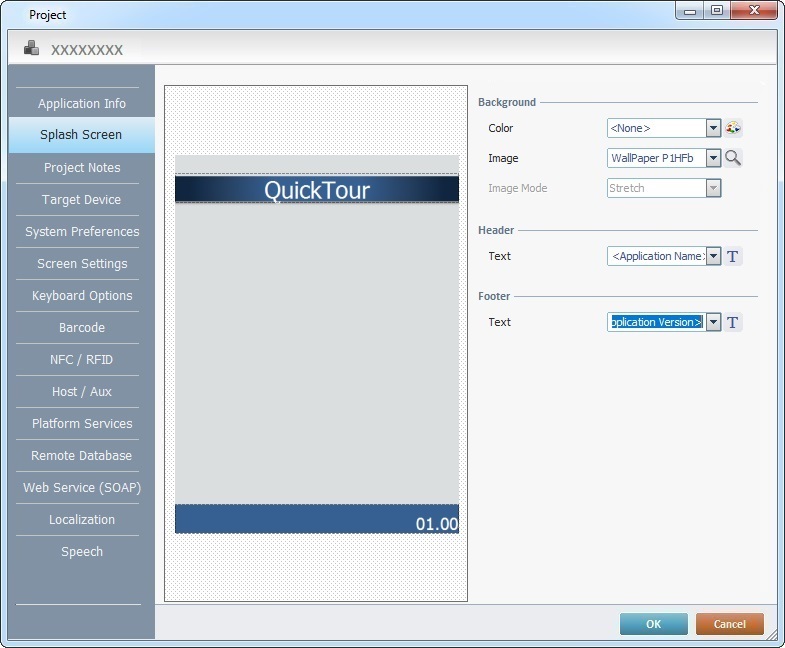Image resolution: width=785 pixels, height=648 pixels.
Task: Show the Web Service (SOAP) tab
Action: pos(81,488)
